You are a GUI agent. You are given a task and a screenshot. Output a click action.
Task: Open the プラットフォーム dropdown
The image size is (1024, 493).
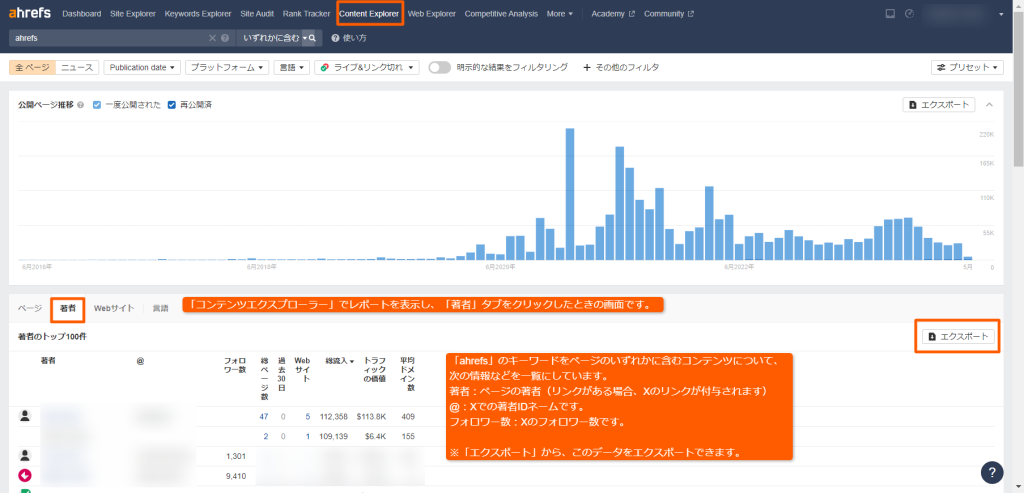[x=227, y=67]
